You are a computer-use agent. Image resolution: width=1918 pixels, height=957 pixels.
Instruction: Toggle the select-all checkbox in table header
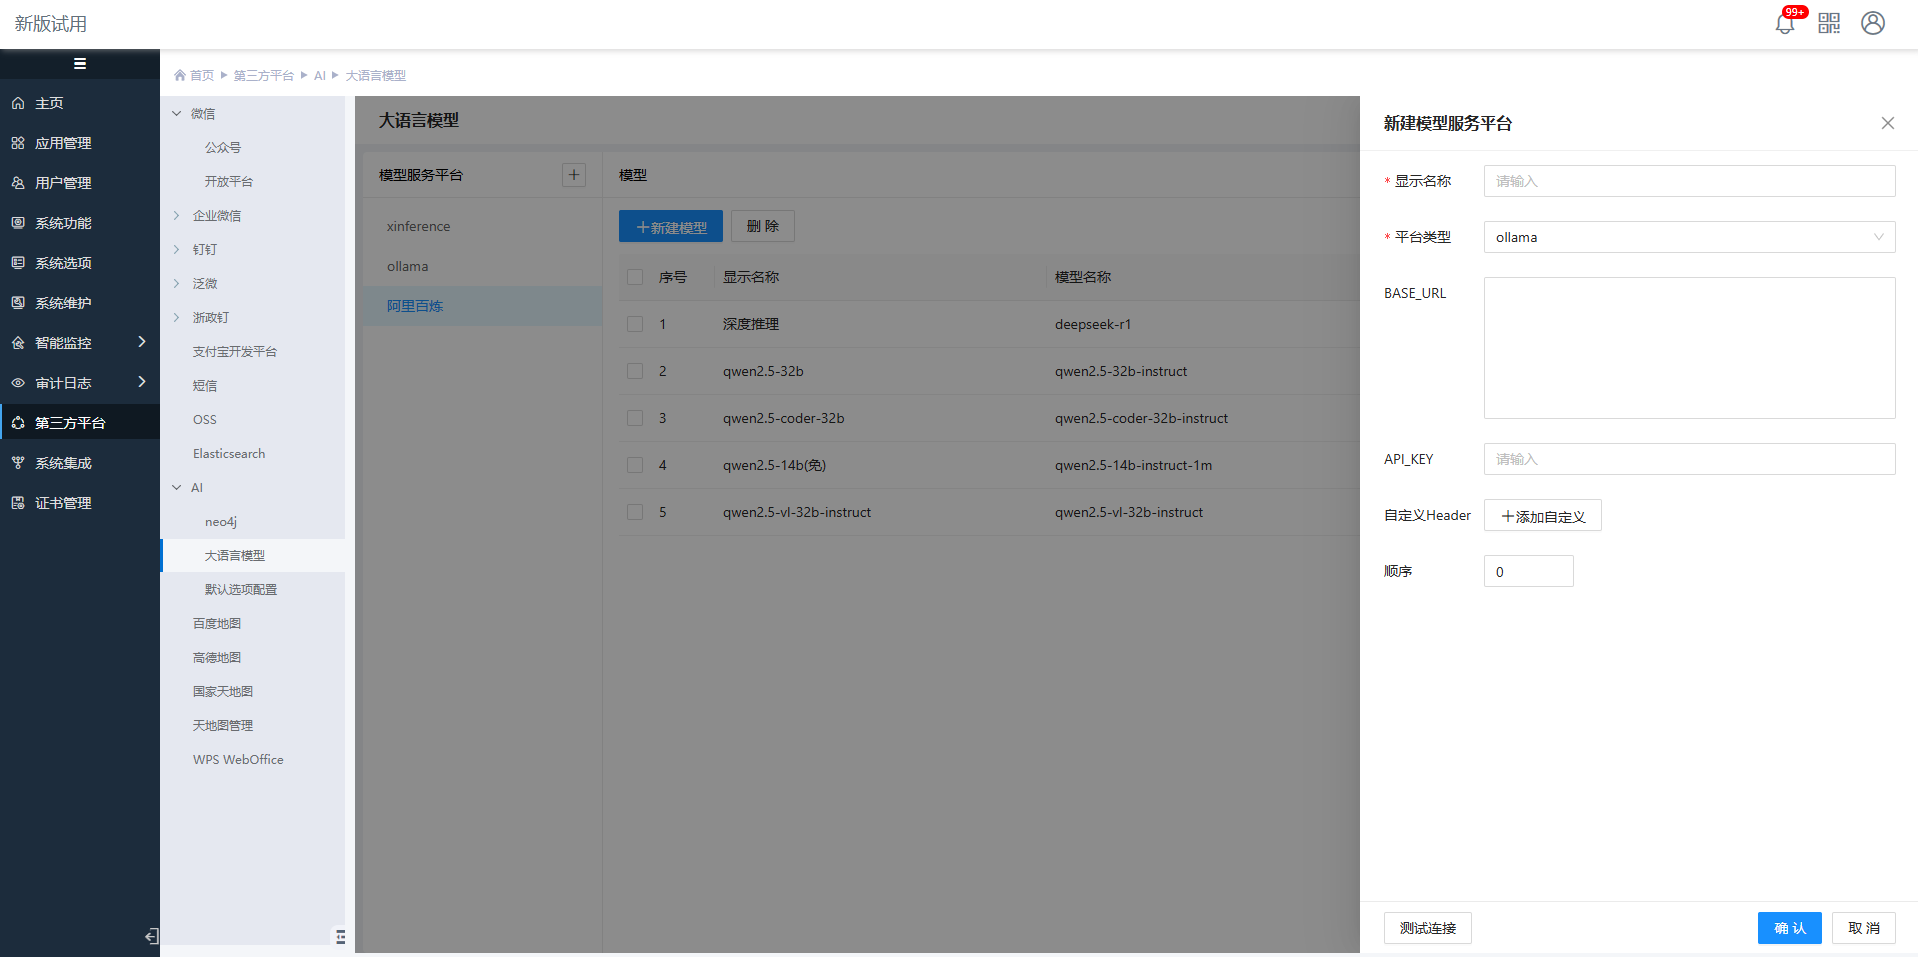tap(635, 277)
